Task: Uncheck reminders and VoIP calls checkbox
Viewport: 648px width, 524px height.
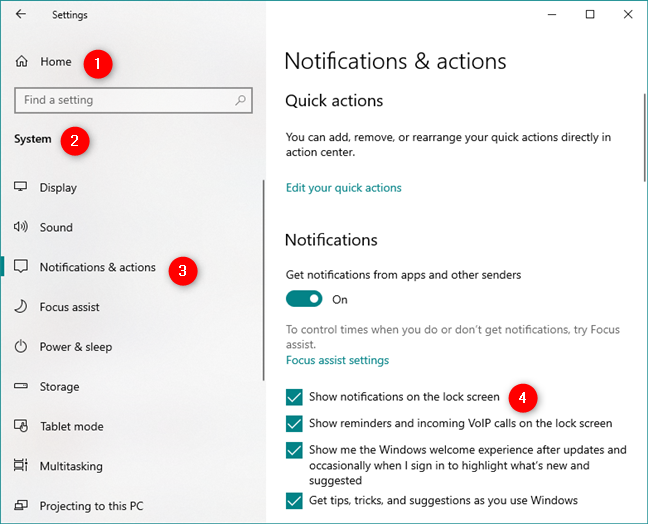Action: click(294, 423)
